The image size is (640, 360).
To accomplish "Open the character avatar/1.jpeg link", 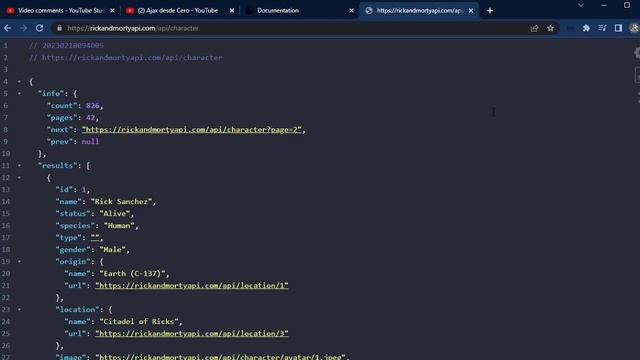I will click(x=220, y=357).
